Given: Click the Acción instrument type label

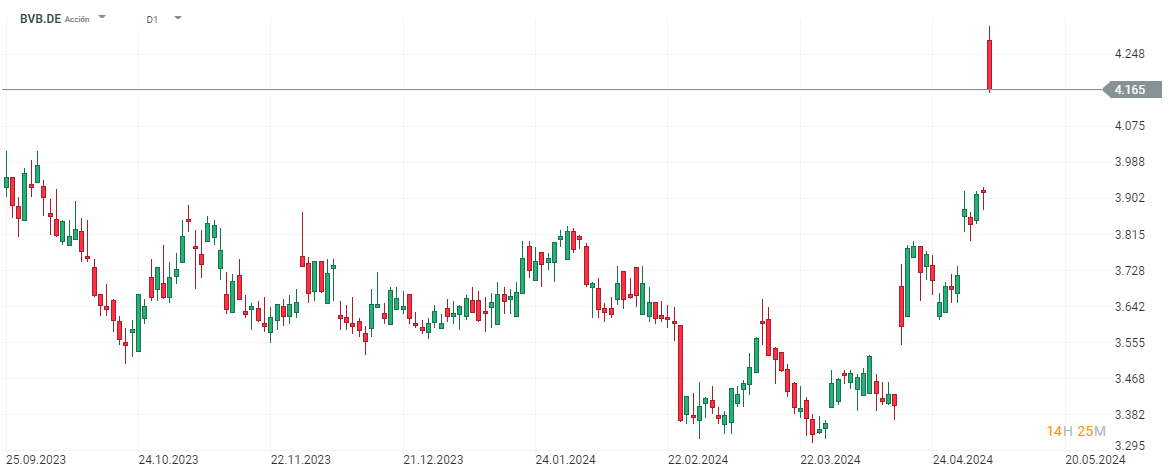Looking at the screenshot, I should click(x=78, y=19).
